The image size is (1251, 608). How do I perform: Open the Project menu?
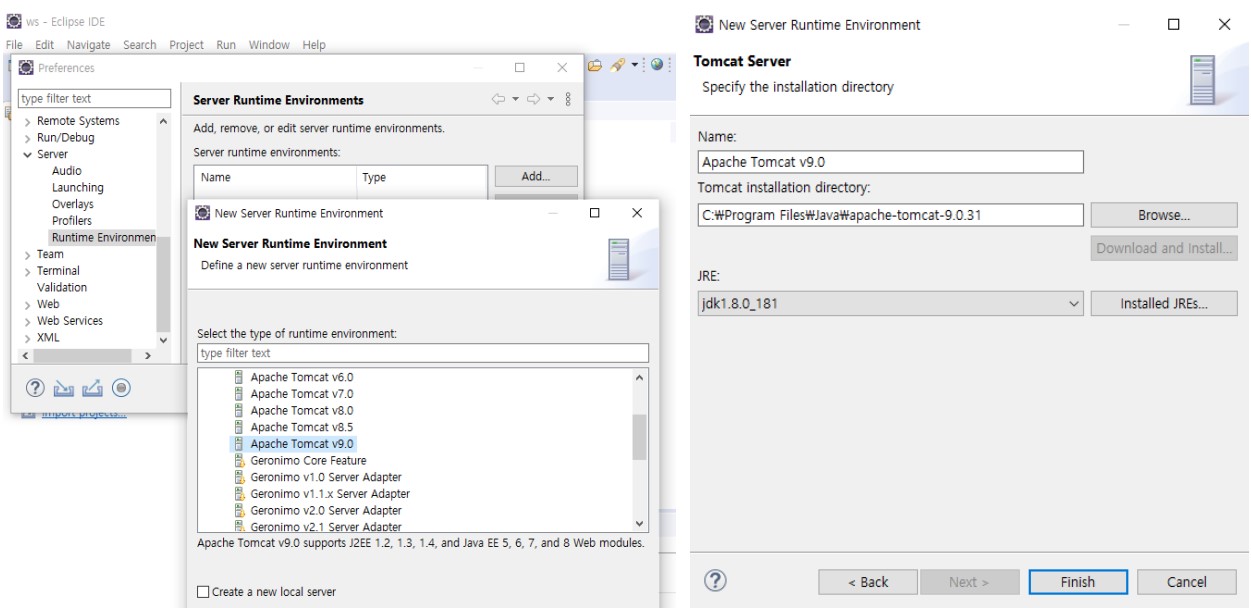click(187, 45)
